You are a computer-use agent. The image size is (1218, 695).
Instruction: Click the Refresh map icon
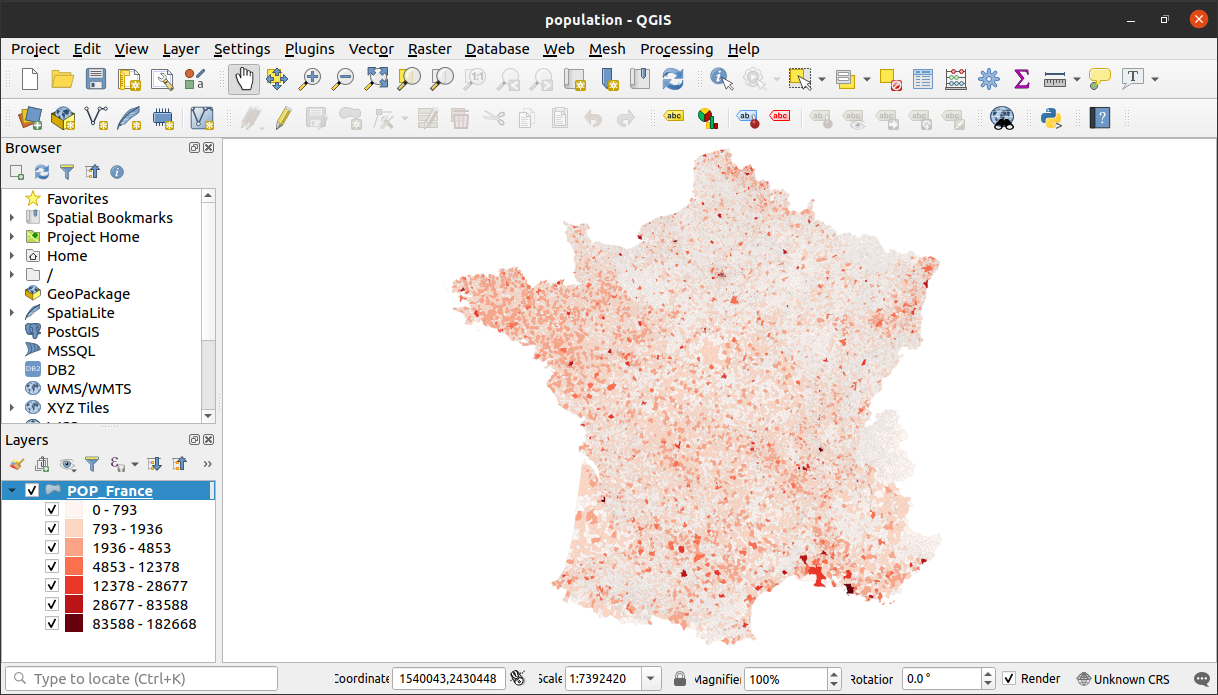click(x=673, y=79)
